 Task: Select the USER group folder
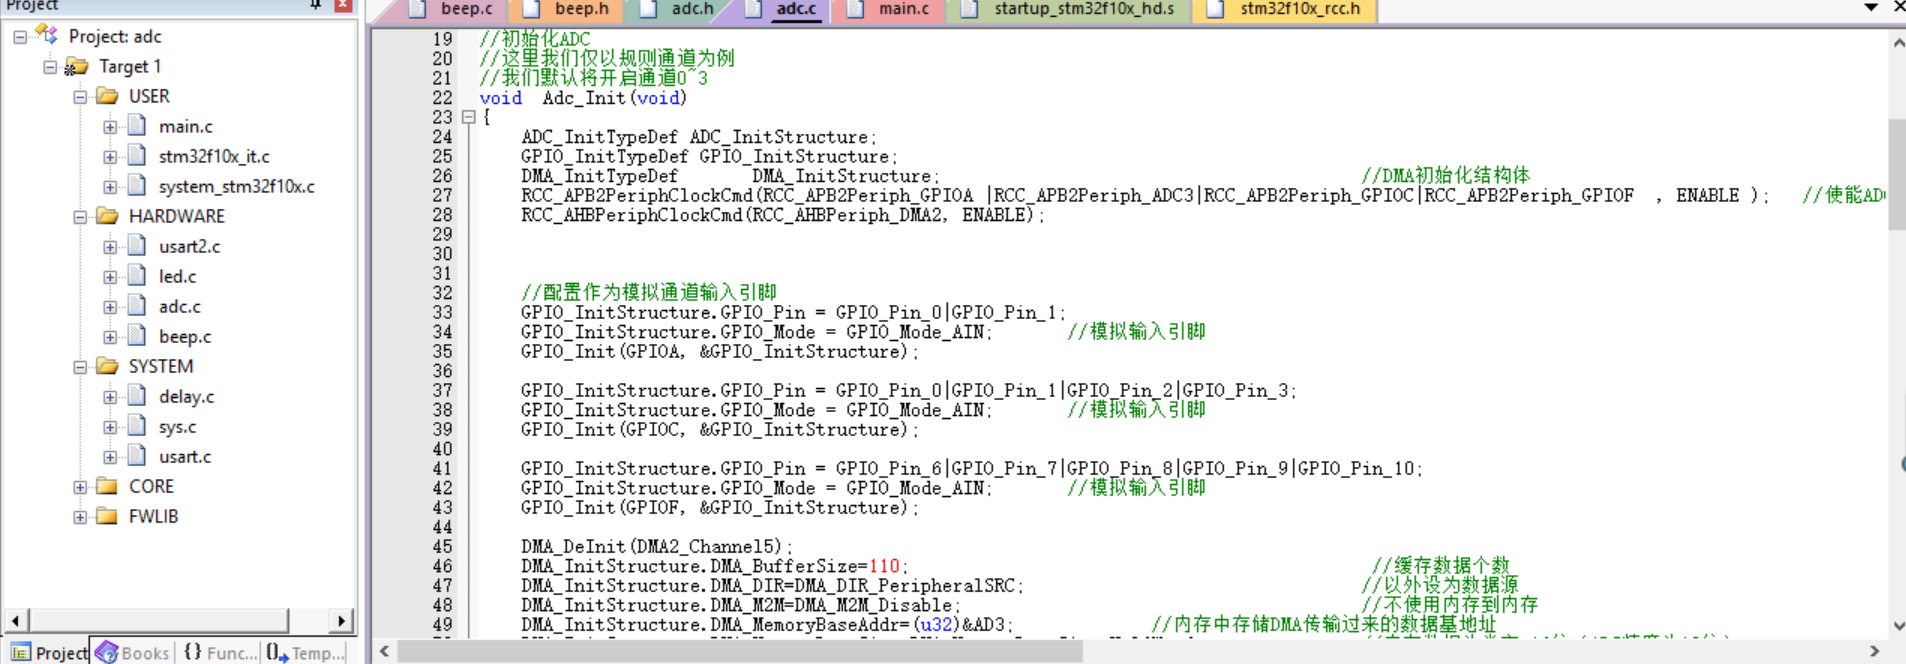(149, 96)
